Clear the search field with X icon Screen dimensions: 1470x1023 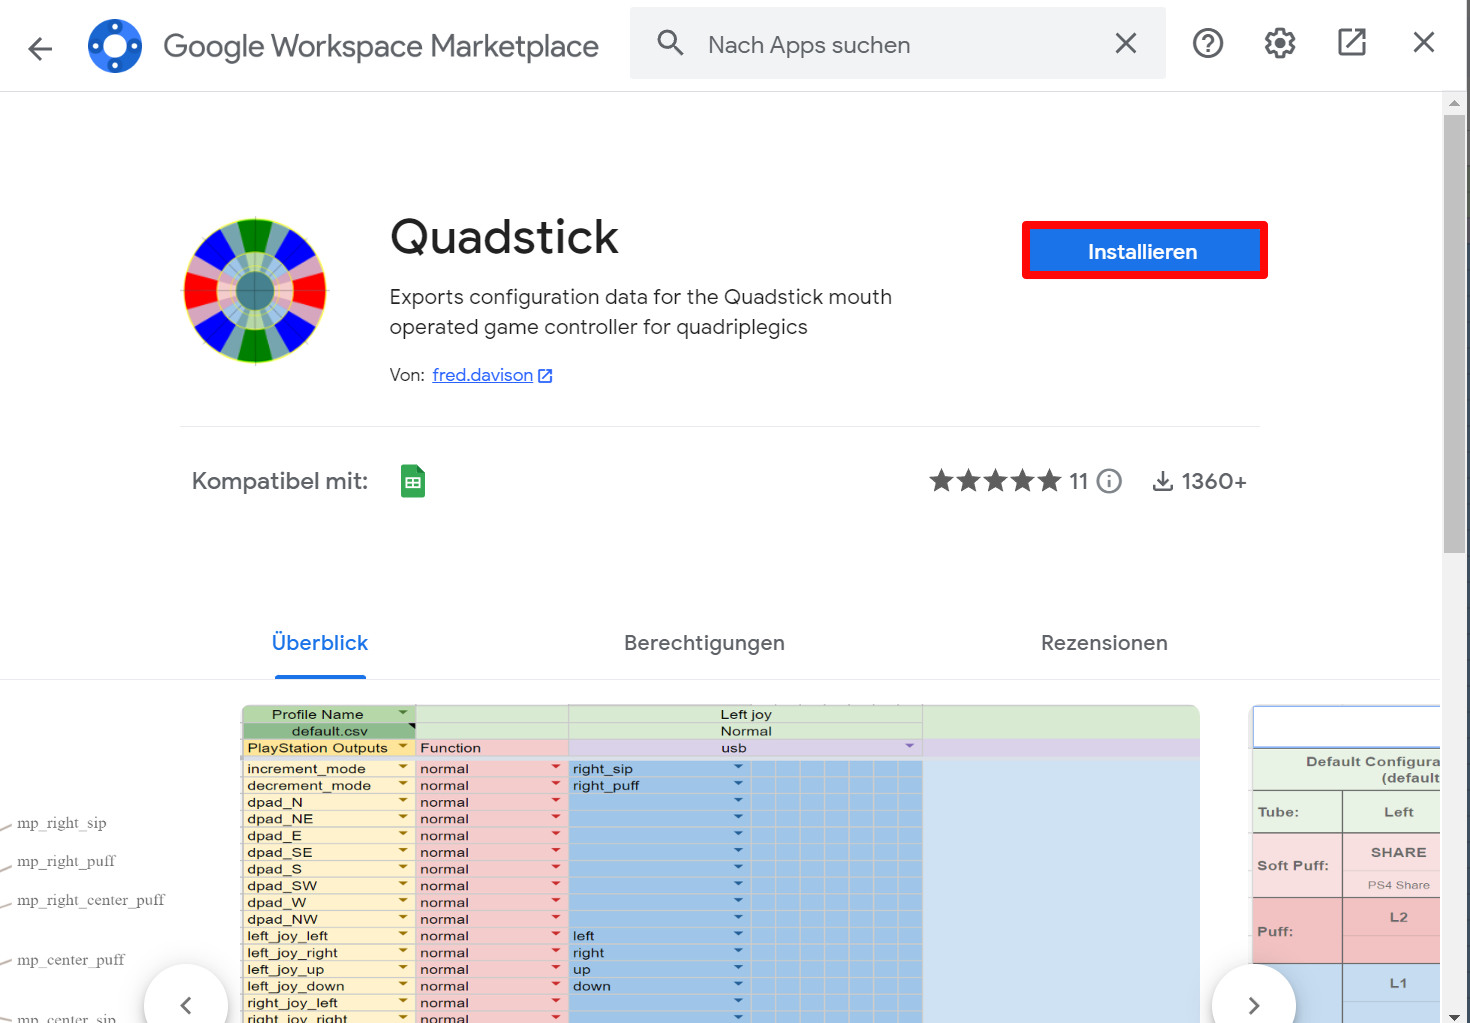1125,43
